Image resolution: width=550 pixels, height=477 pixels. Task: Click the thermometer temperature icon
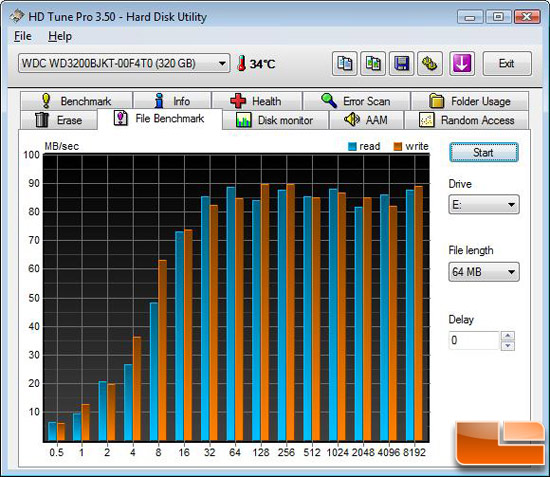pyautogui.click(x=241, y=63)
